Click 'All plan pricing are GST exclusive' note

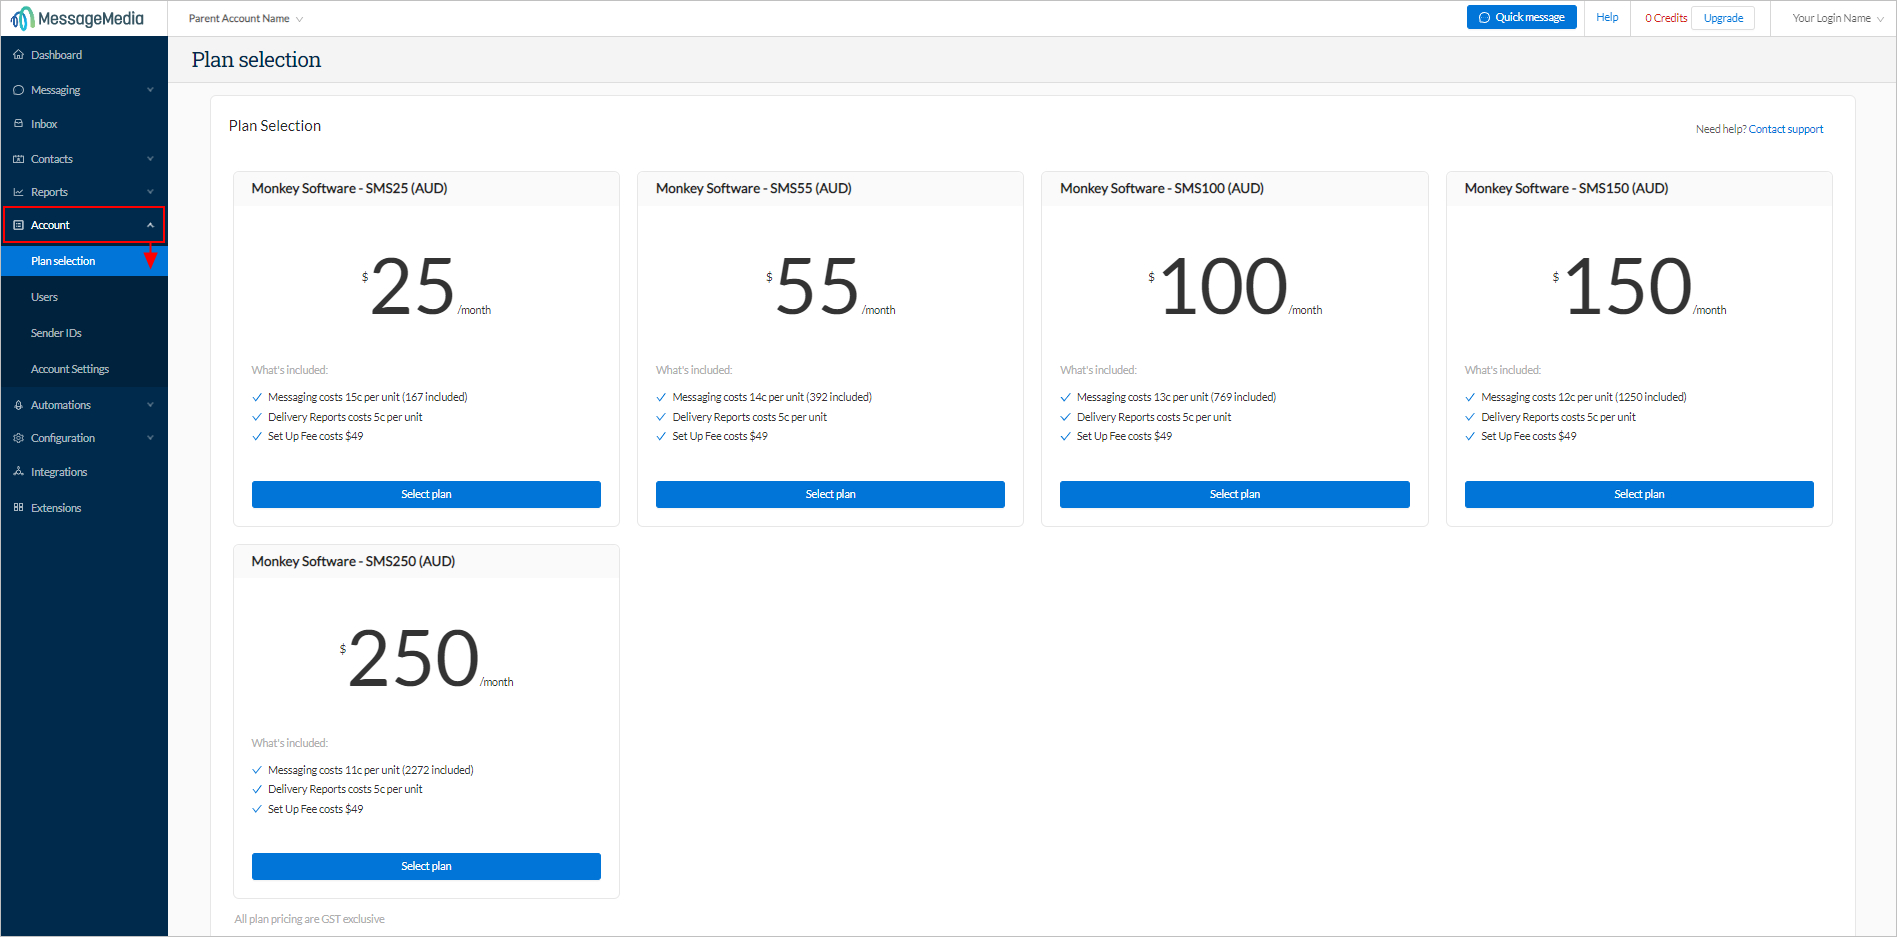click(309, 919)
